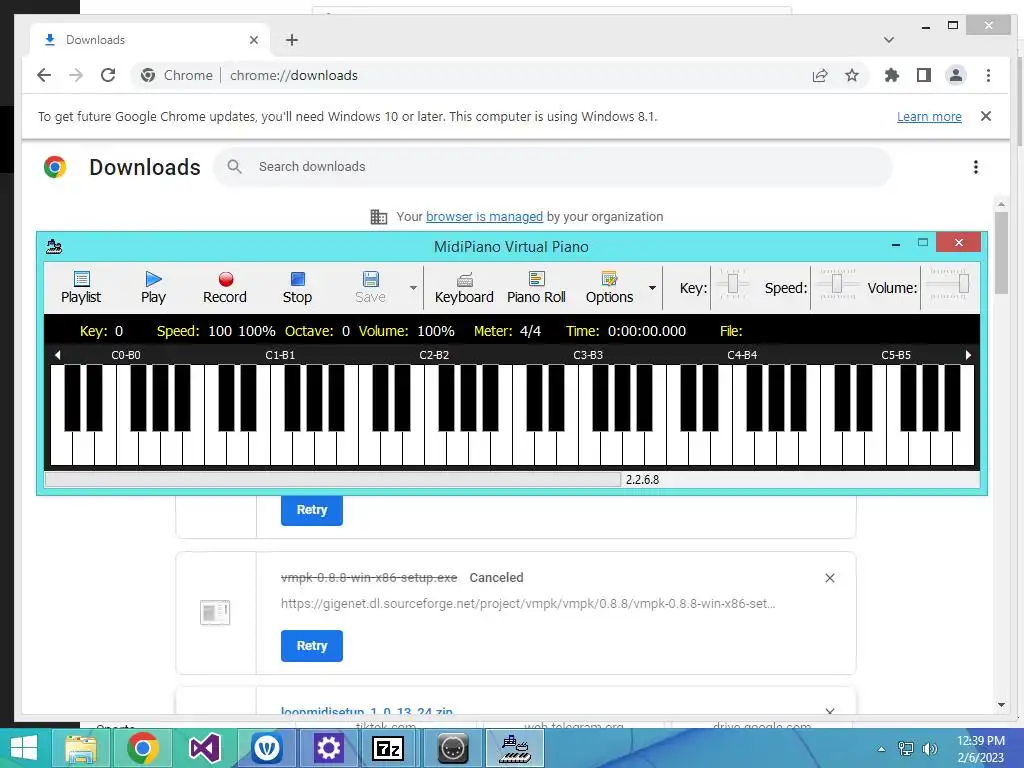Open the loopmidisetup zip file link
Screen dimensions: 1024x768
click(x=366, y=711)
